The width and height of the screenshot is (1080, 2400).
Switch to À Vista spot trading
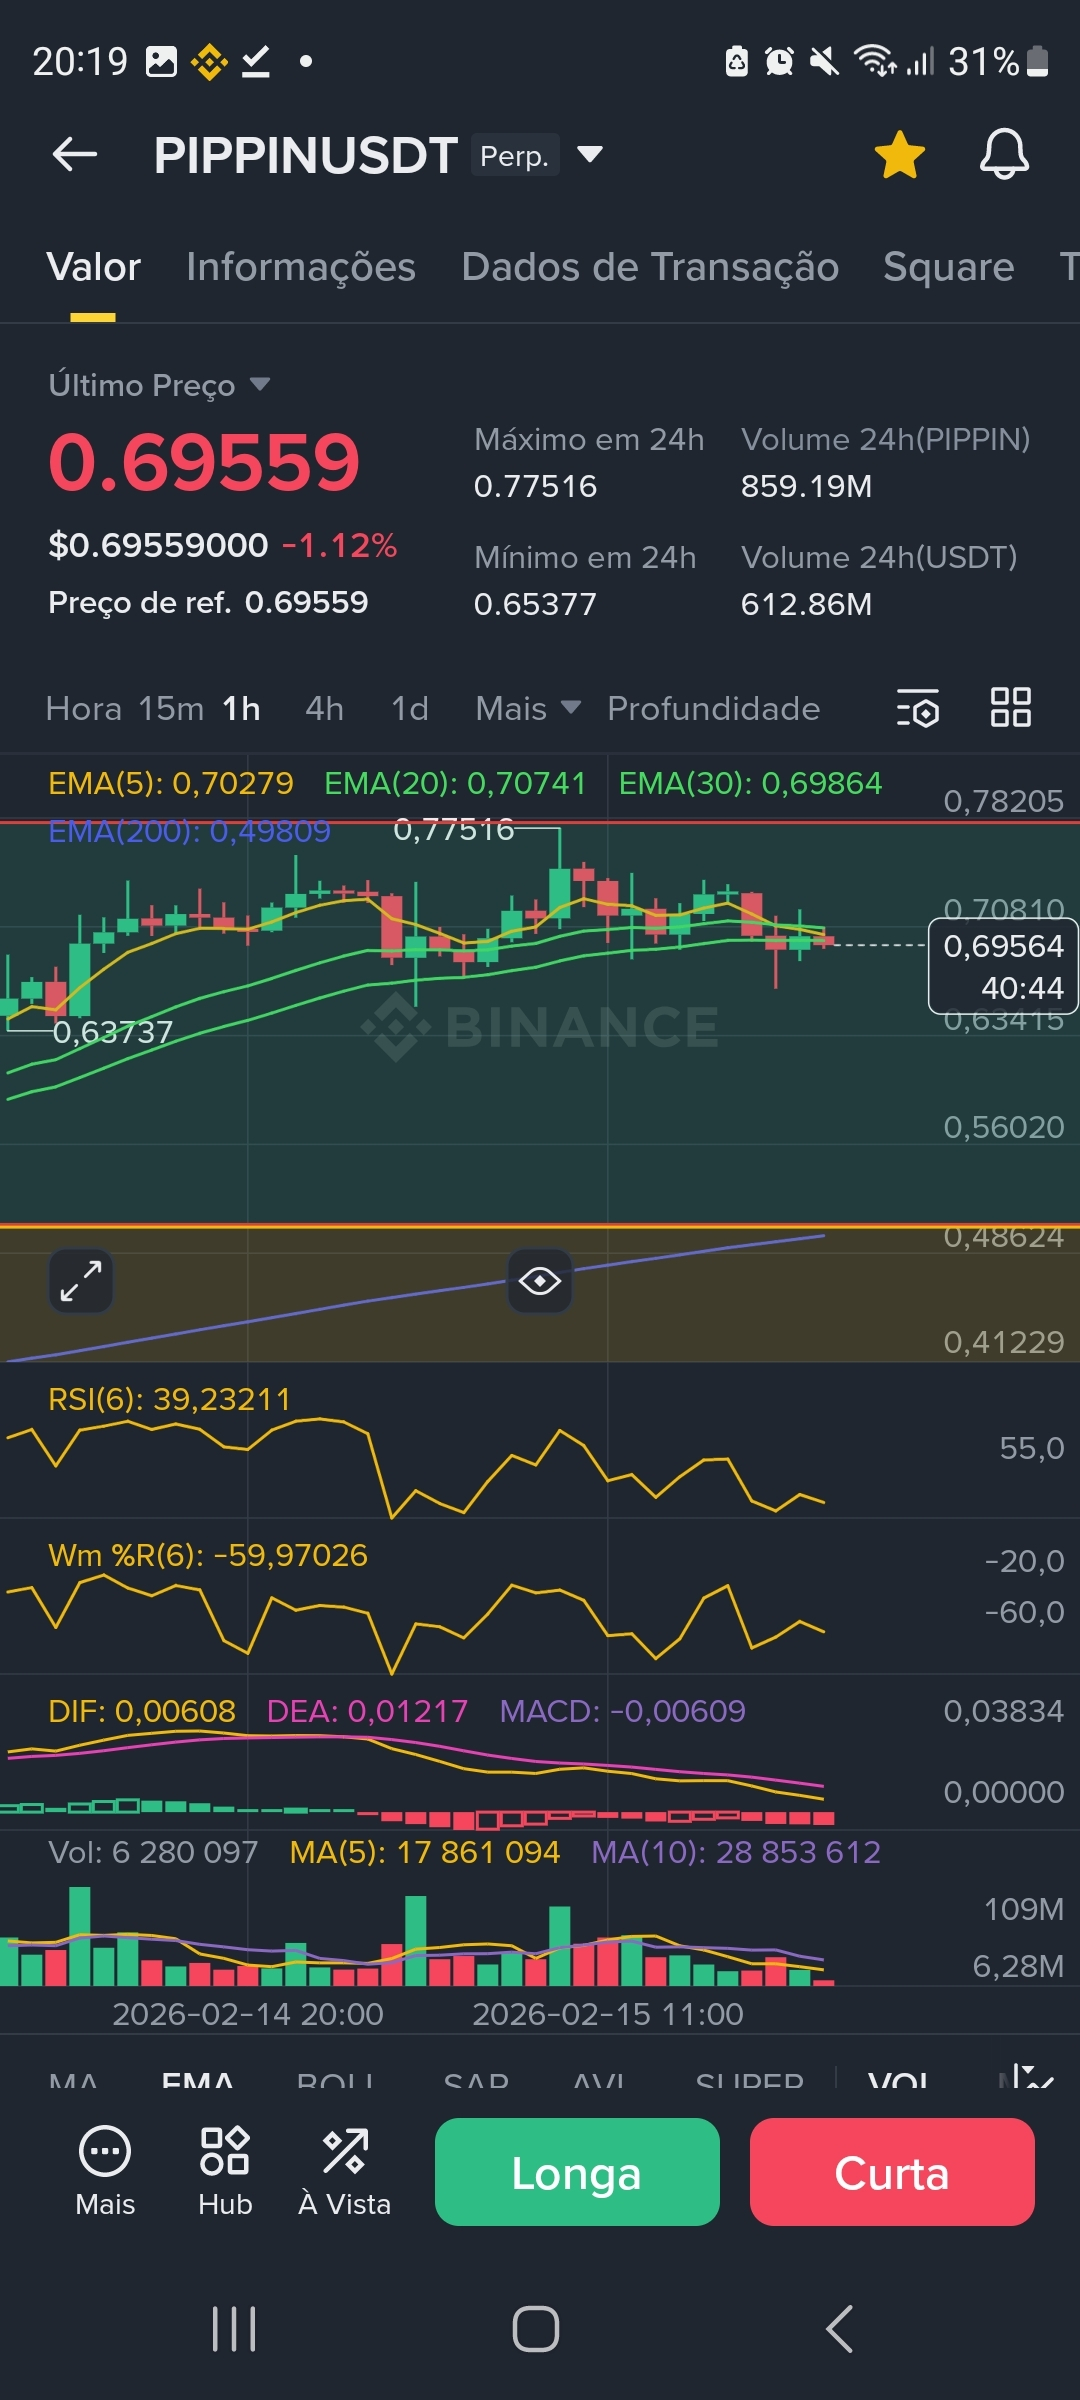pyautogui.click(x=345, y=2171)
